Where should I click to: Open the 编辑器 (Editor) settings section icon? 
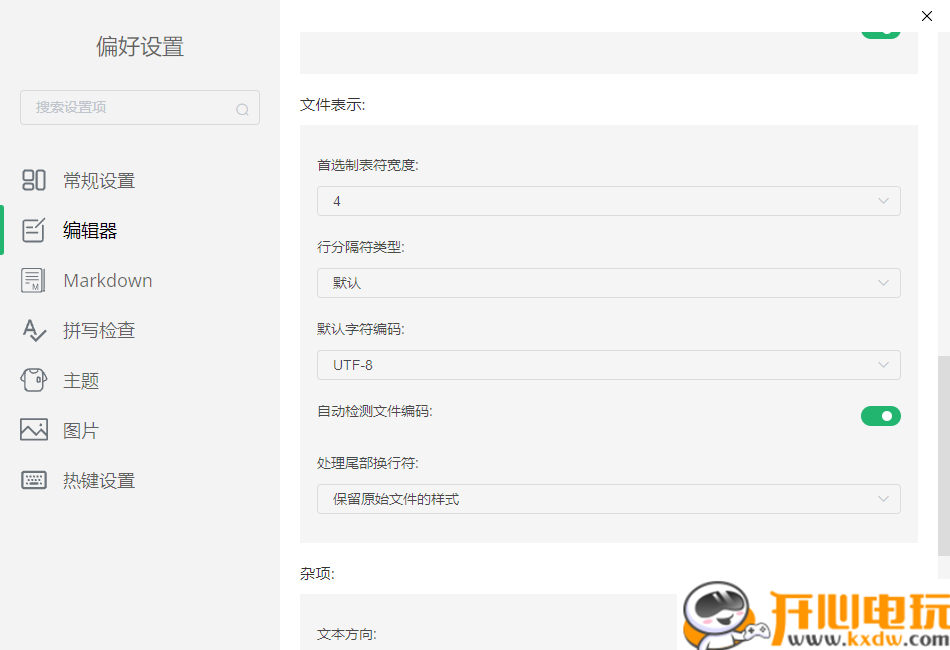click(x=34, y=230)
